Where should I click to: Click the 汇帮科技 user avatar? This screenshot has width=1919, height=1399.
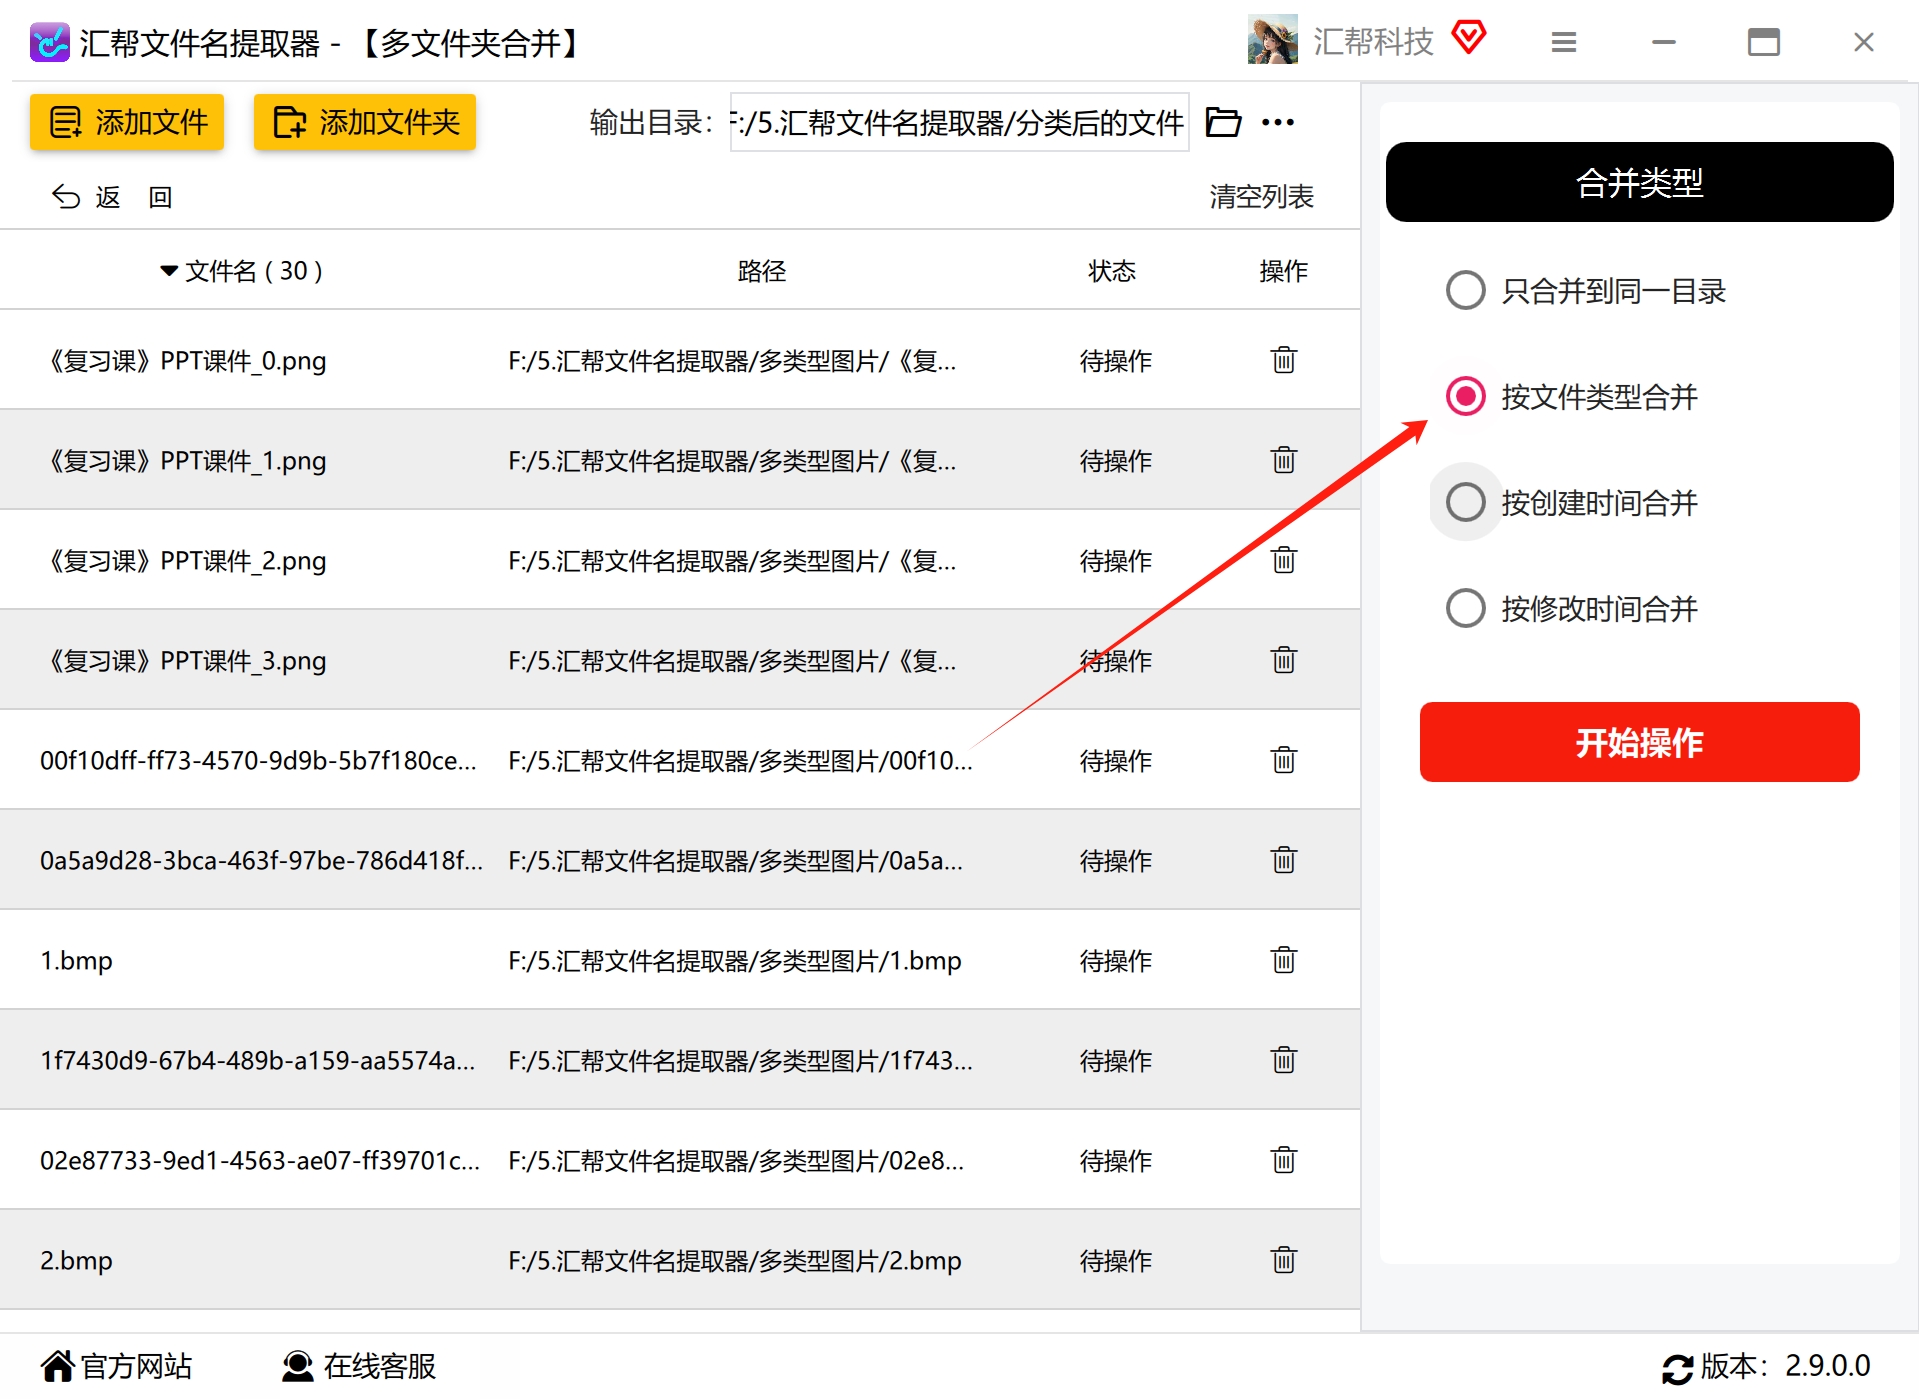1272,40
